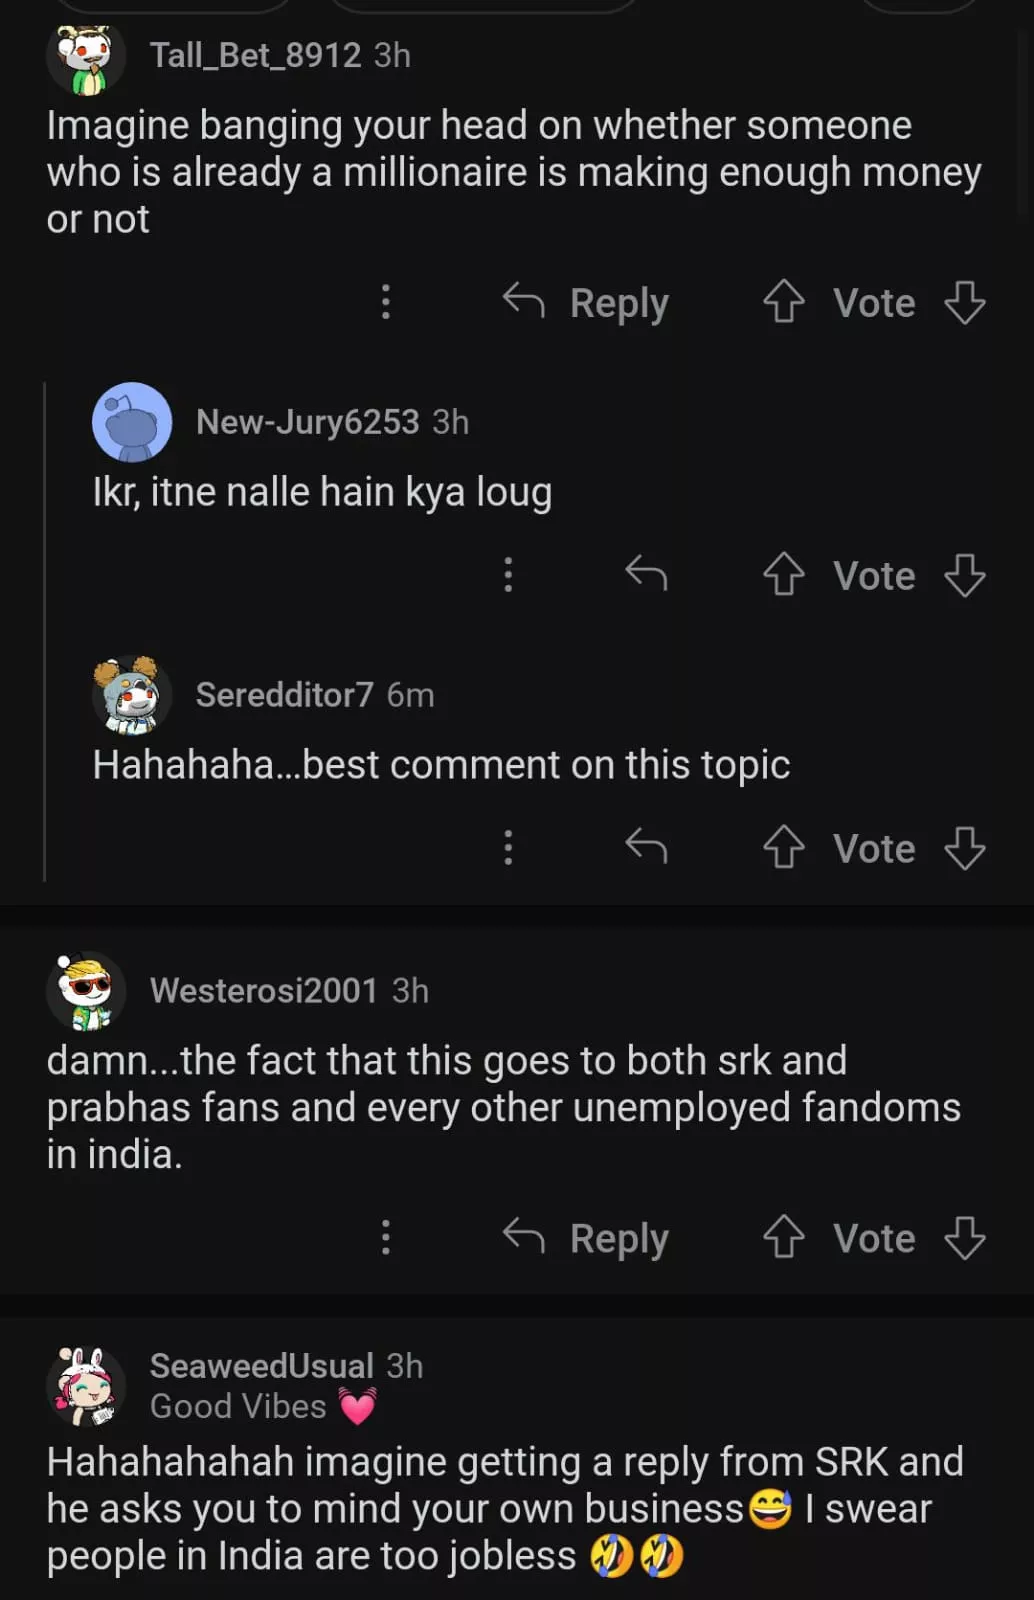The height and width of the screenshot is (1600, 1034).
Task: Reply to Westerosi2001's comment
Action: click(587, 1237)
